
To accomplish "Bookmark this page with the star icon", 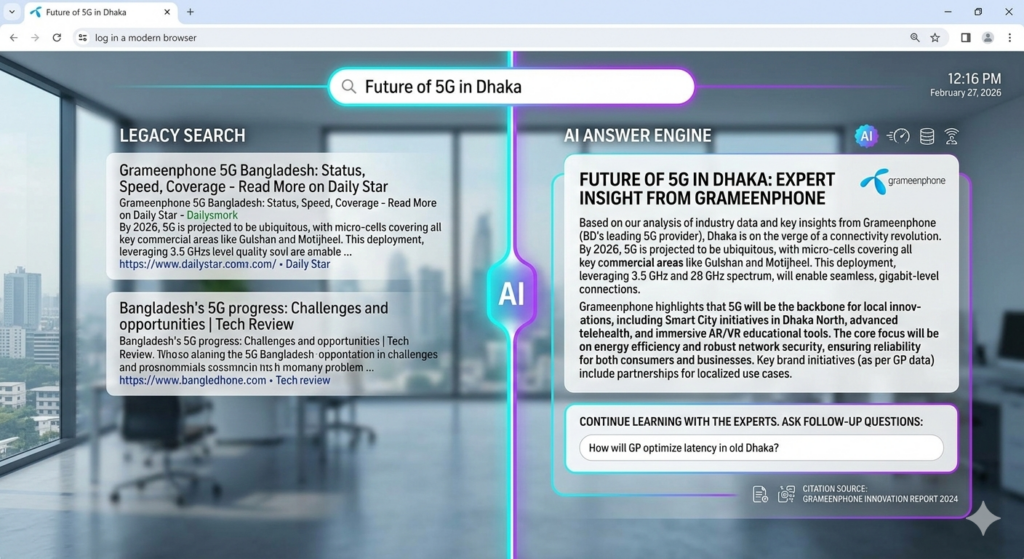I will tap(935, 38).
